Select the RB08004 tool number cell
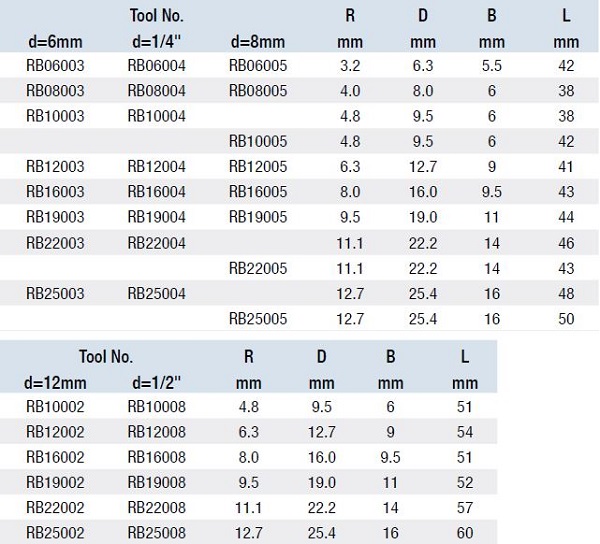 [156, 90]
